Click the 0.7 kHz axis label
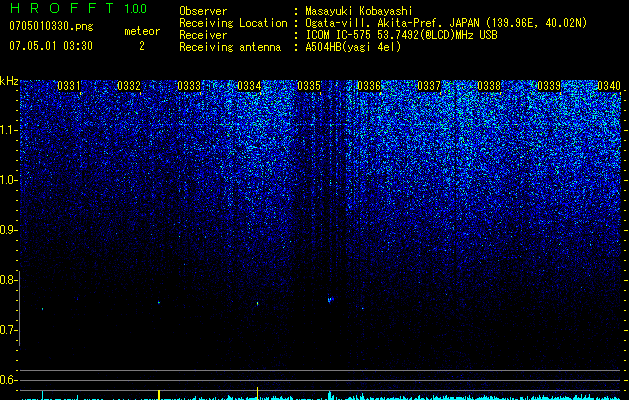629x400 pixels. coord(8,330)
